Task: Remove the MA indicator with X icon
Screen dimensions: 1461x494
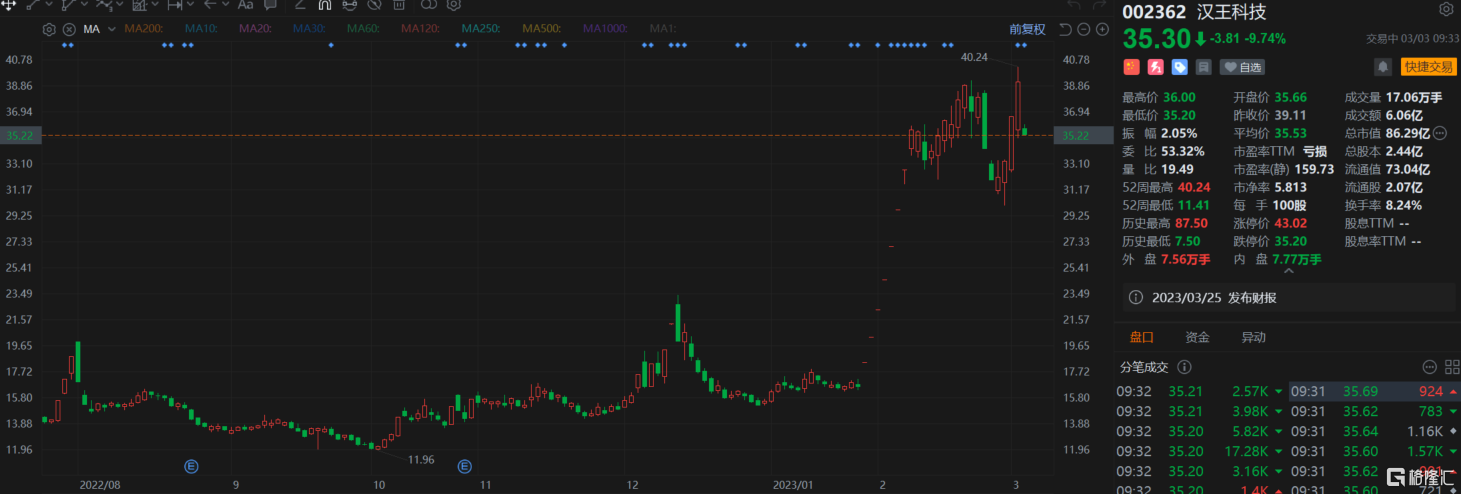Action: [69, 29]
